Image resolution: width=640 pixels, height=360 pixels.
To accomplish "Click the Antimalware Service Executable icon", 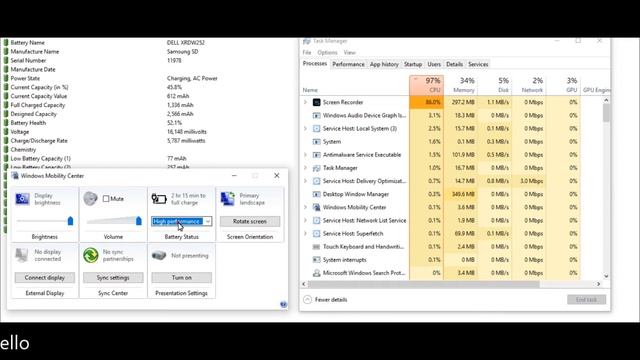I will click(x=316, y=155).
